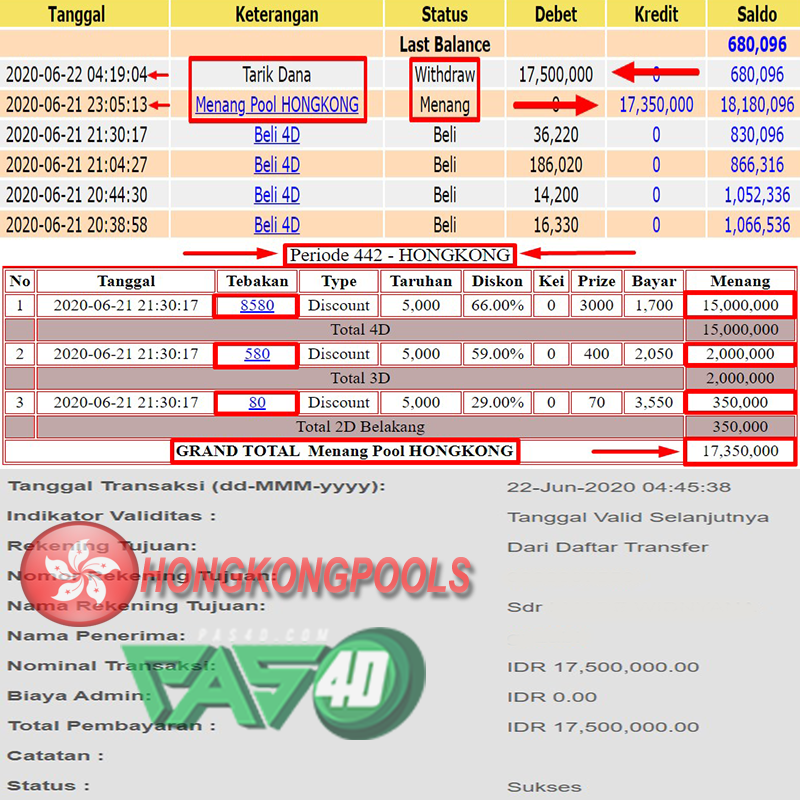The width and height of the screenshot is (800, 800).
Task: Select the Last Balance label
Action: tap(444, 44)
